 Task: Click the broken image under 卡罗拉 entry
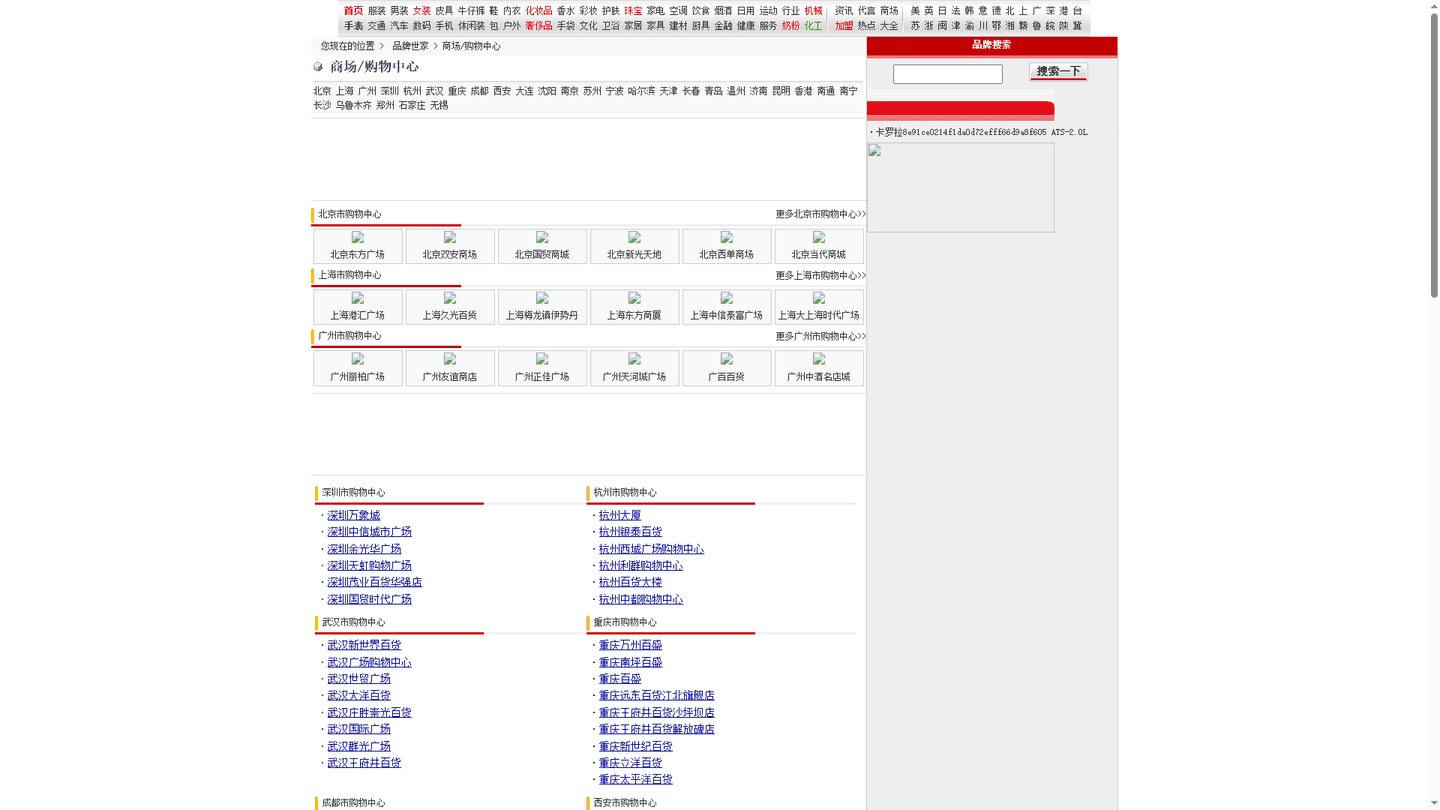(960, 187)
